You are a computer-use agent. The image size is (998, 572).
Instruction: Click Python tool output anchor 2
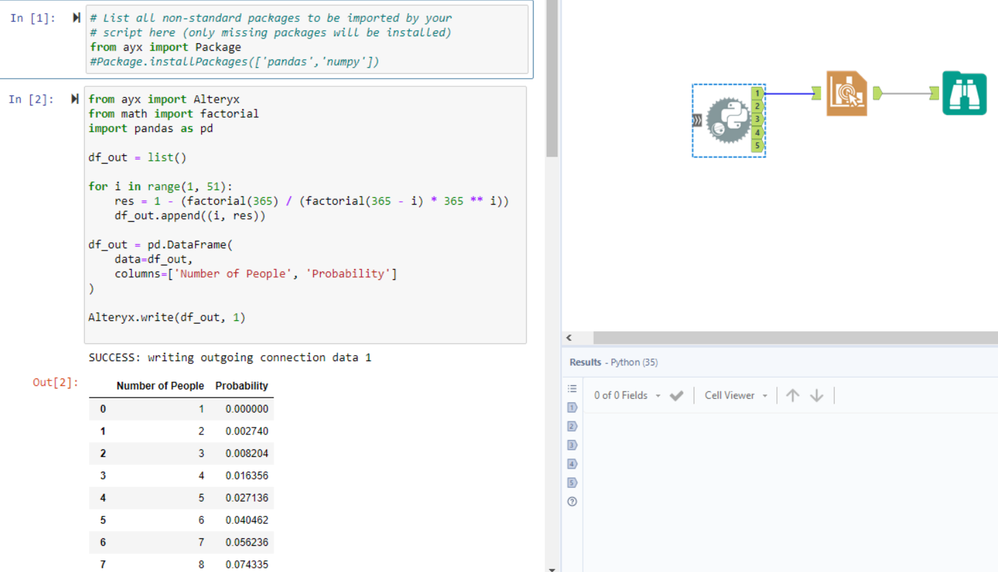(x=757, y=106)
